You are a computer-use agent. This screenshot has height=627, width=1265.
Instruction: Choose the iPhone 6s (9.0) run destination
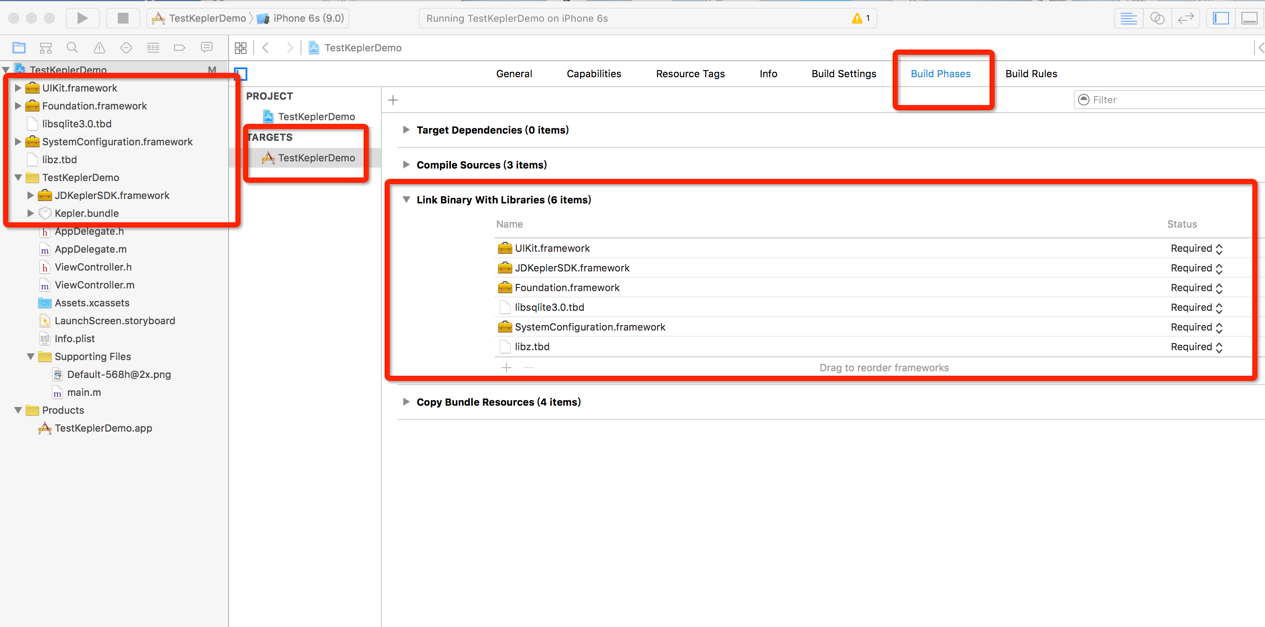[302, 18]
